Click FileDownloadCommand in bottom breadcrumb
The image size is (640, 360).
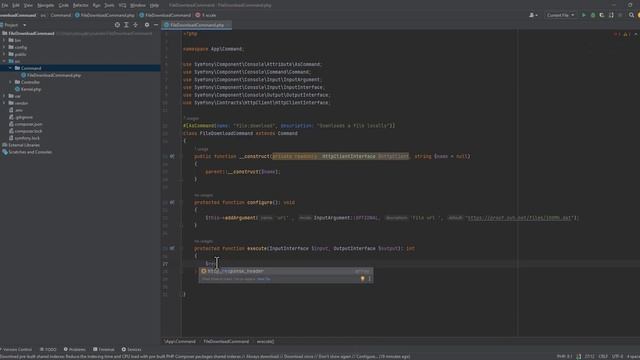pos(226,341)
